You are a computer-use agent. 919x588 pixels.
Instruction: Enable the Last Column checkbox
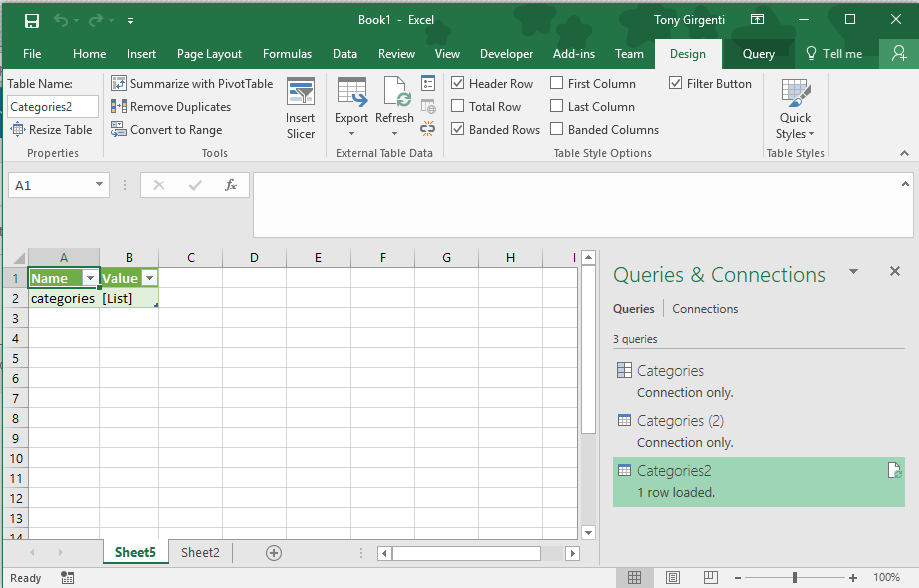pos(557,106)
